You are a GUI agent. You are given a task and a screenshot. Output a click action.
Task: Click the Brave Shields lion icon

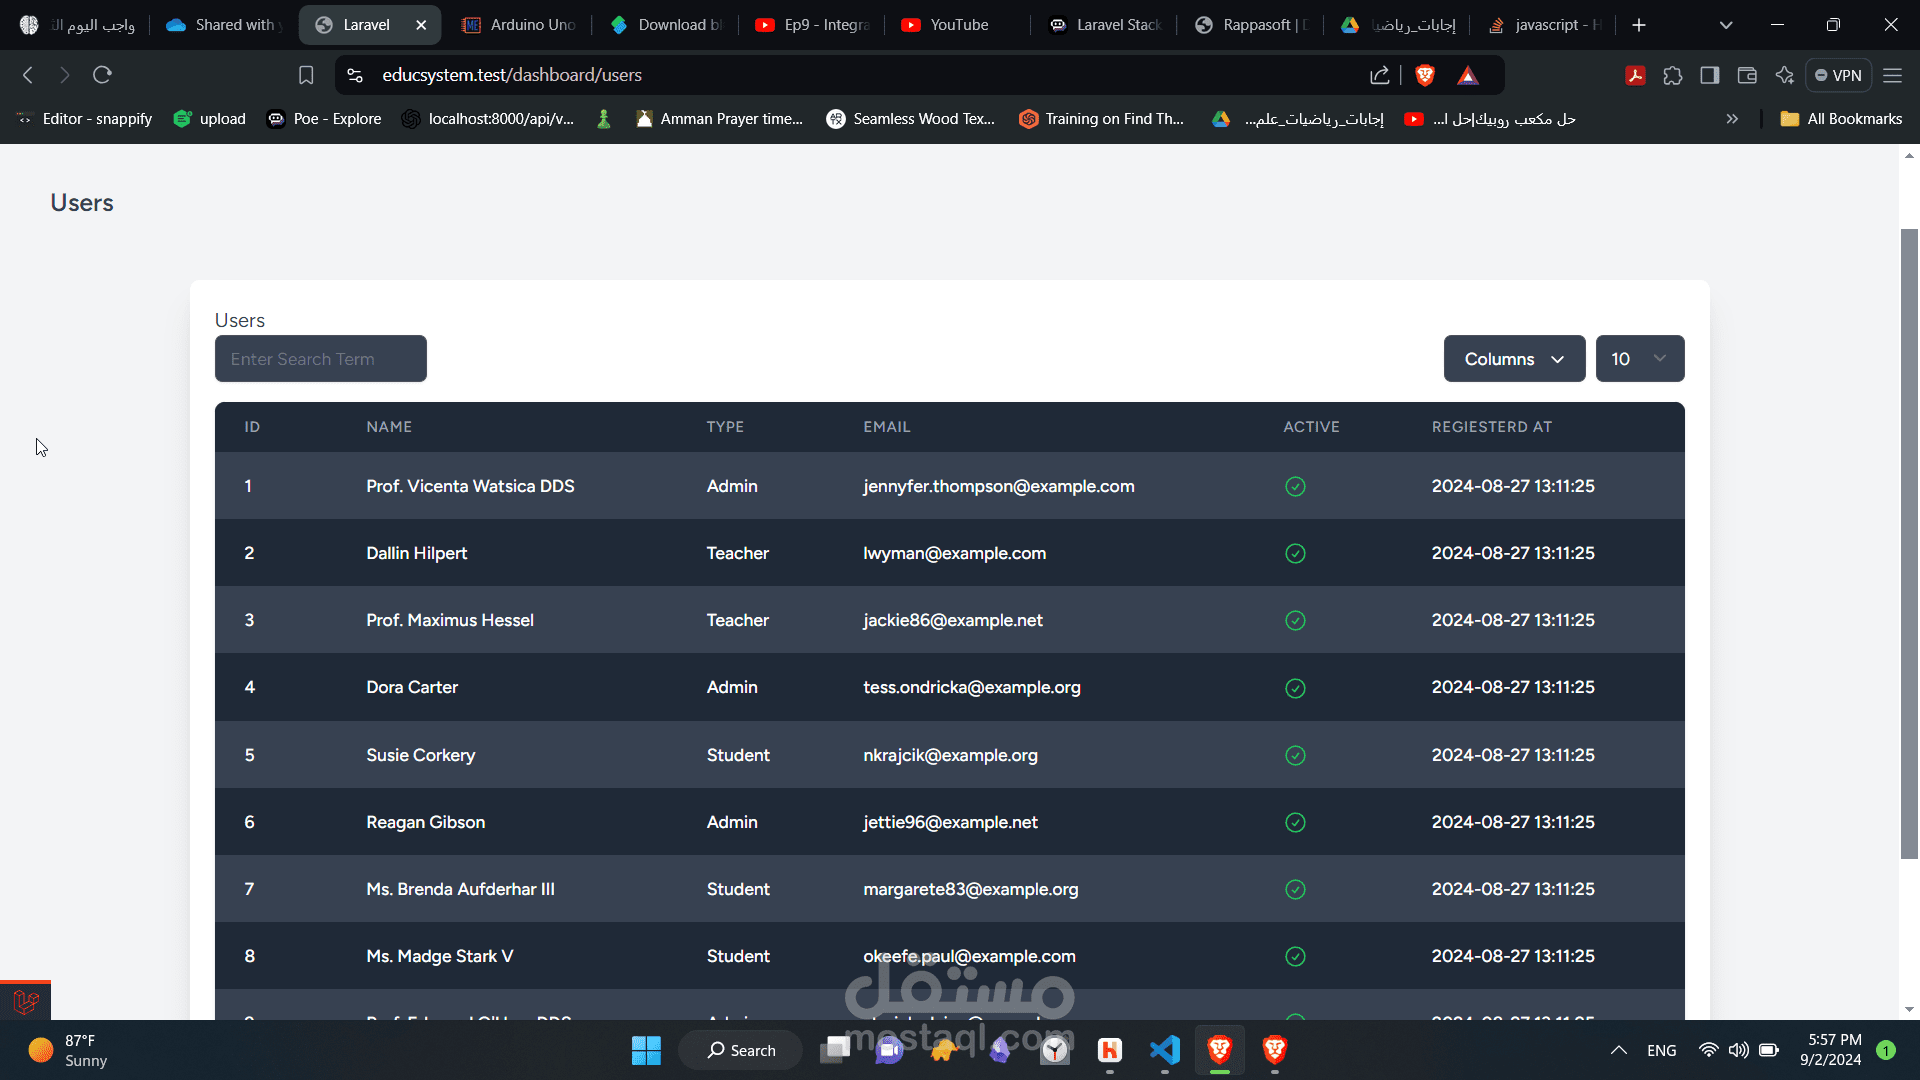(1425, 75)
